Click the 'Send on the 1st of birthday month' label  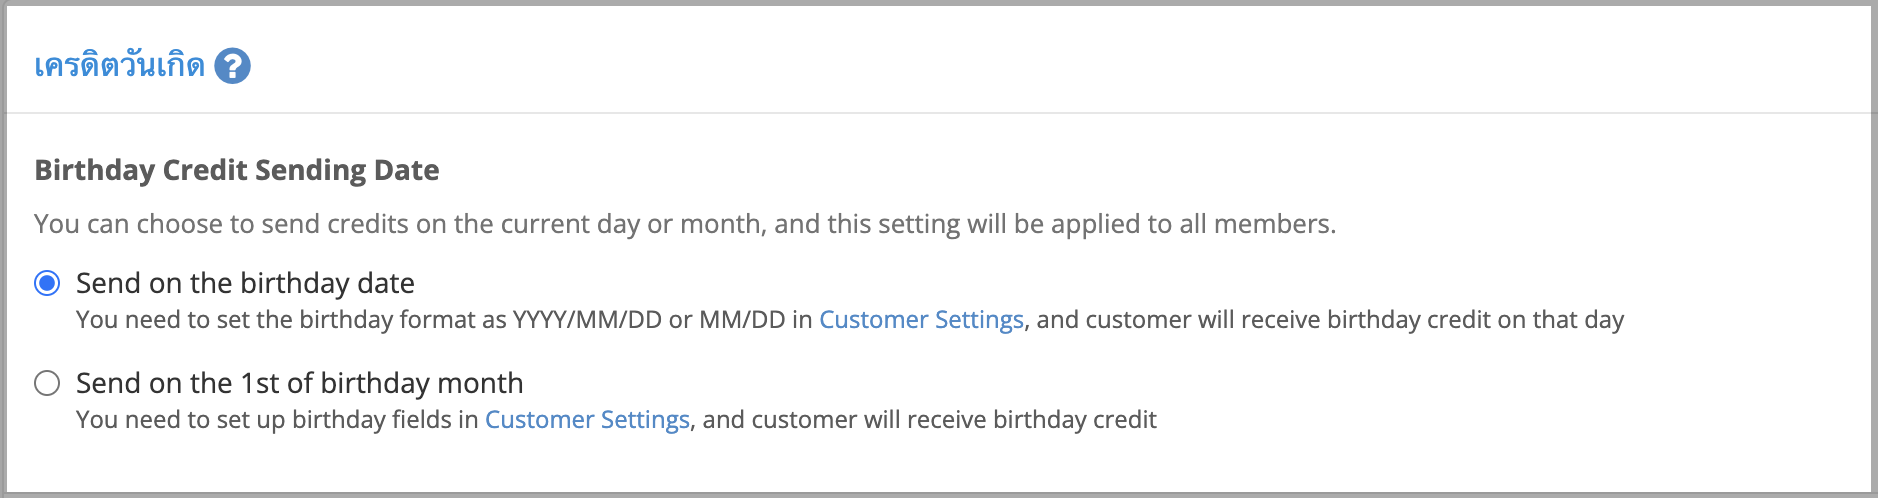pyautogui.click(x=299, y=383)
